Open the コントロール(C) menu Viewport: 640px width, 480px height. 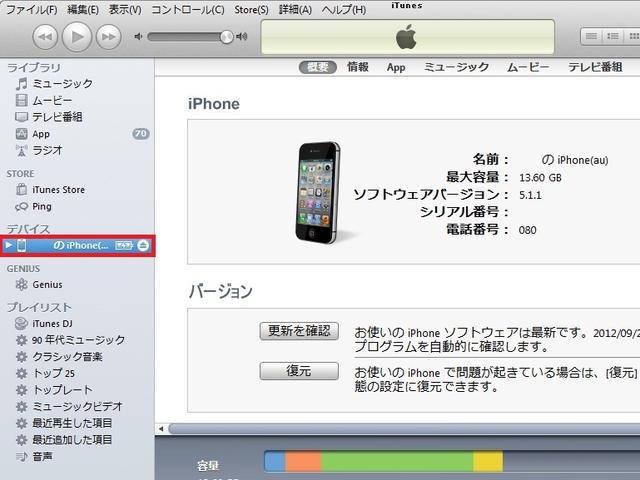188,9
